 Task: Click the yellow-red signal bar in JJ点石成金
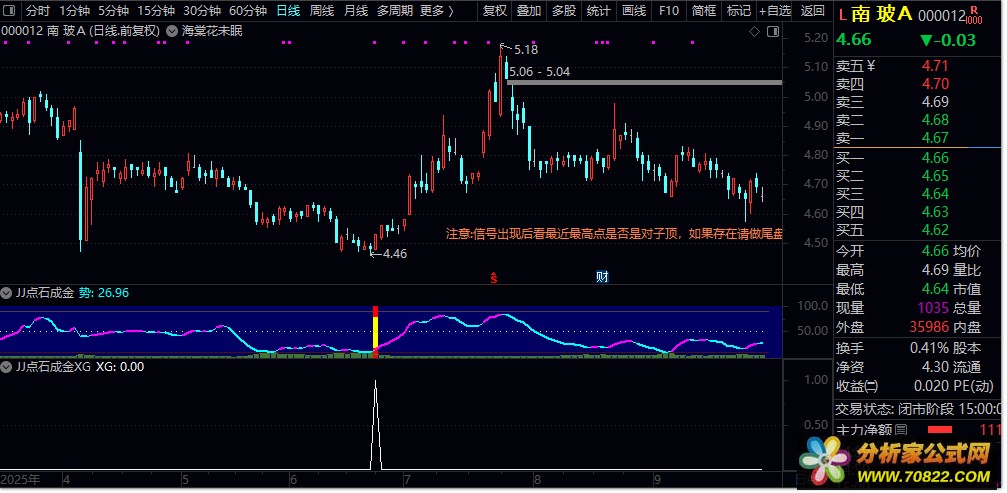tap(376, 329)
